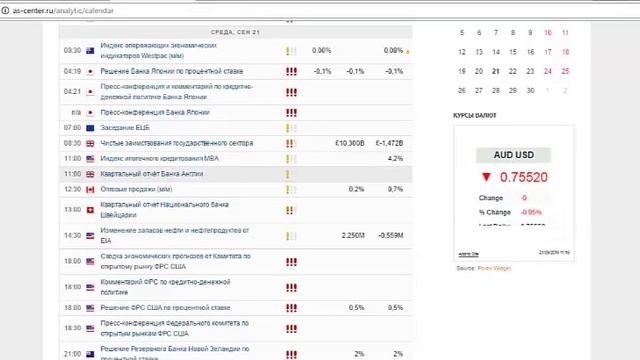Viewport: 640px width, 360px height.
Task: Click the red down arrow in rates widget
Action: 486,177
